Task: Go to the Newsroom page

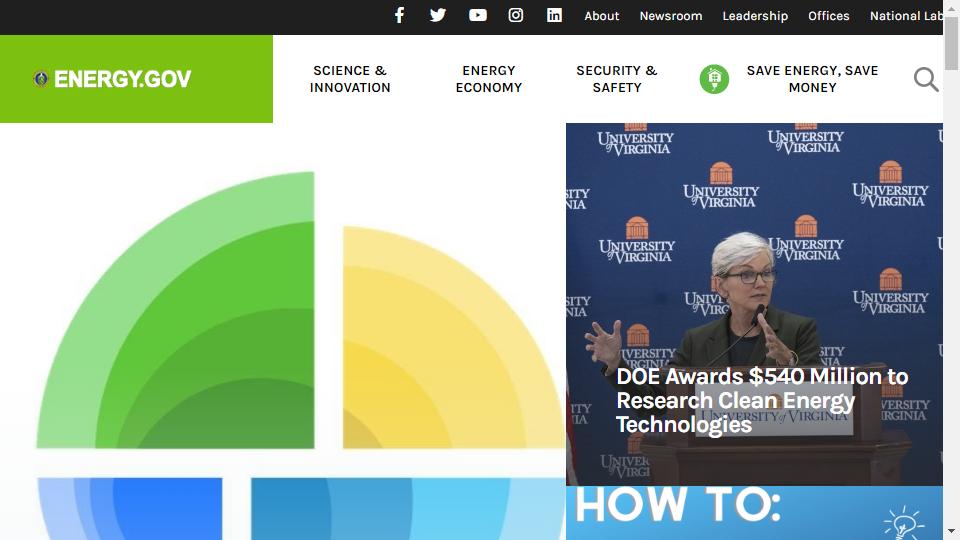Action: 670,16
